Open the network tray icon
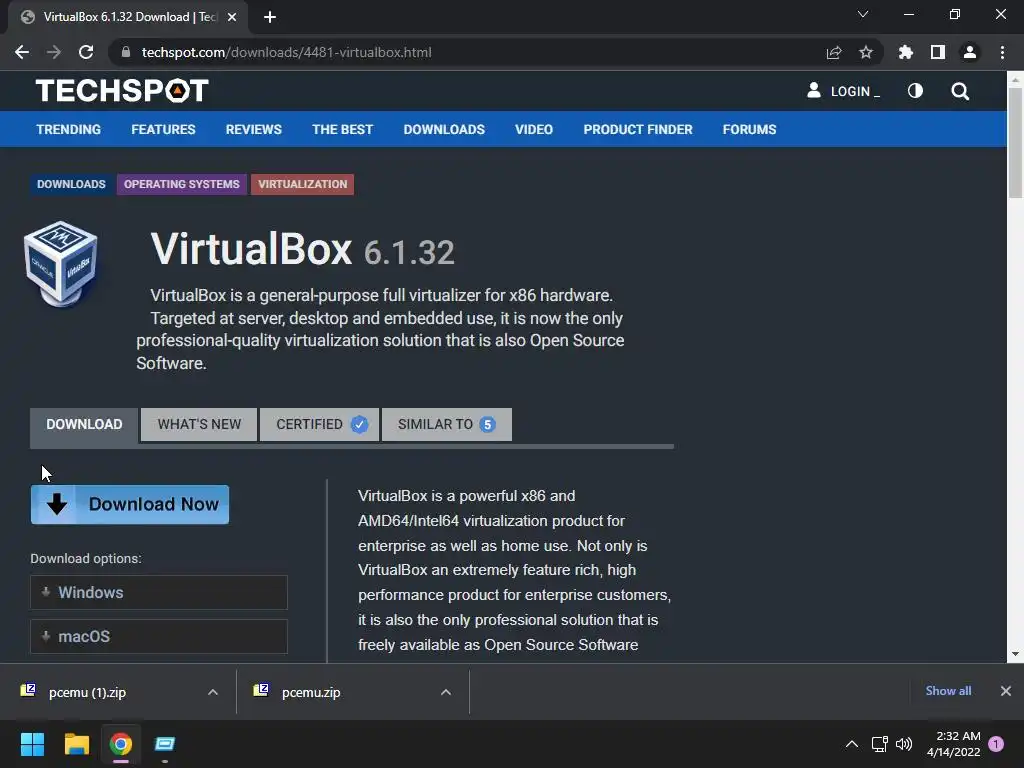Image resolution: width=1024 pixels, height=768 pixels. pyautogui.click(x=879, y=744)
